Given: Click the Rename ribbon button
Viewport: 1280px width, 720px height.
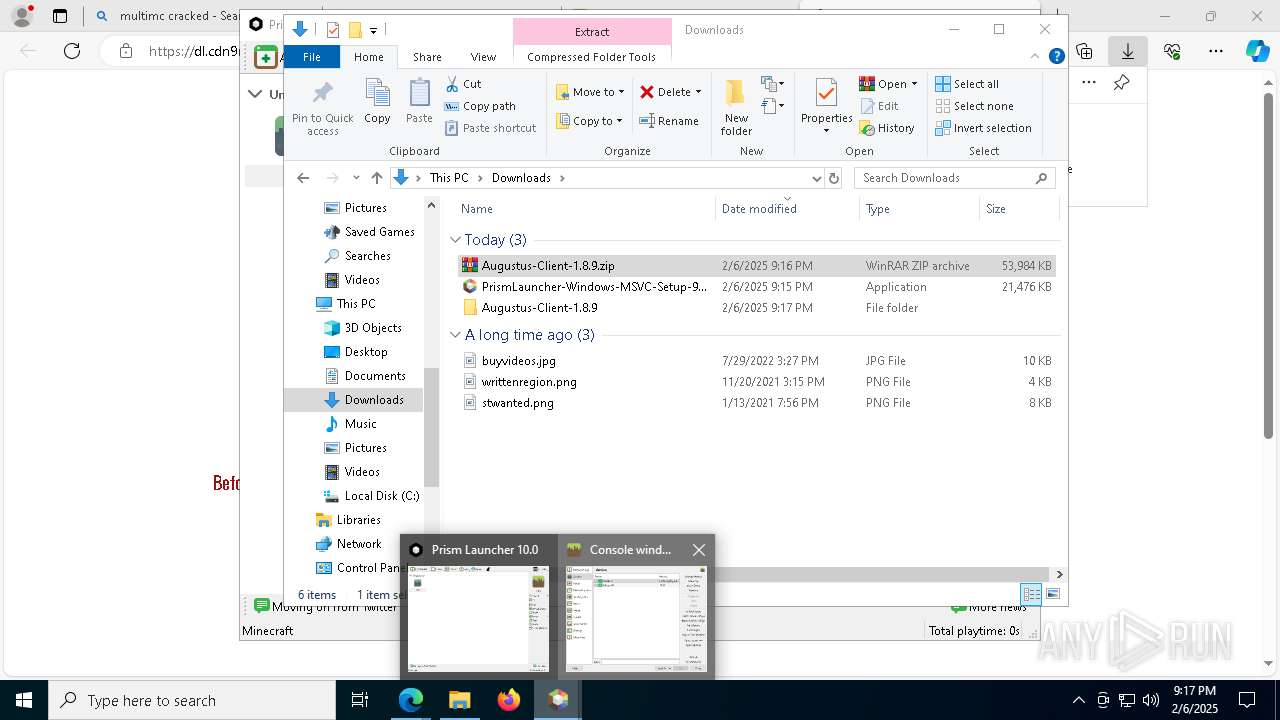Looking at the screenshot, I should coord(669,121).
